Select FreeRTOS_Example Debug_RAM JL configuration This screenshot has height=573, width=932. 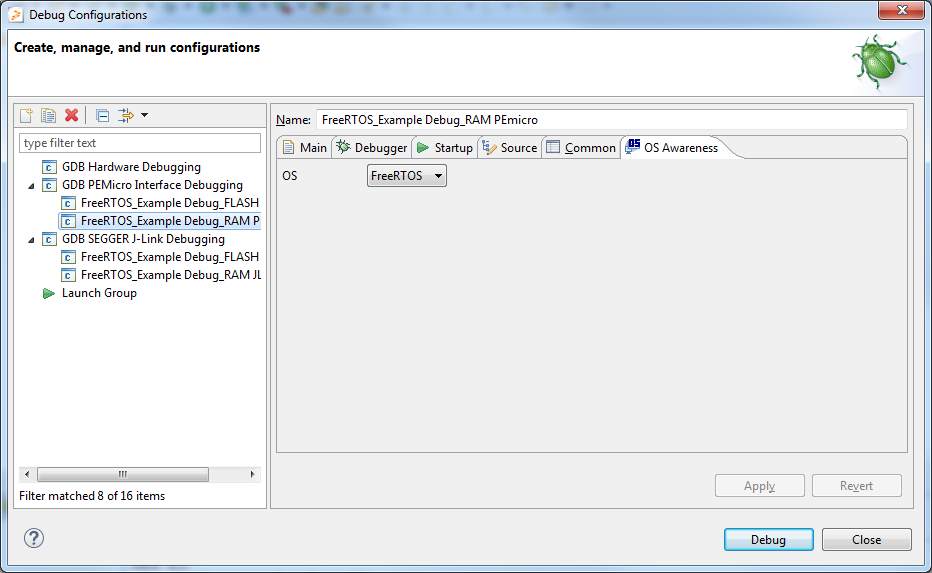point(171,275)
